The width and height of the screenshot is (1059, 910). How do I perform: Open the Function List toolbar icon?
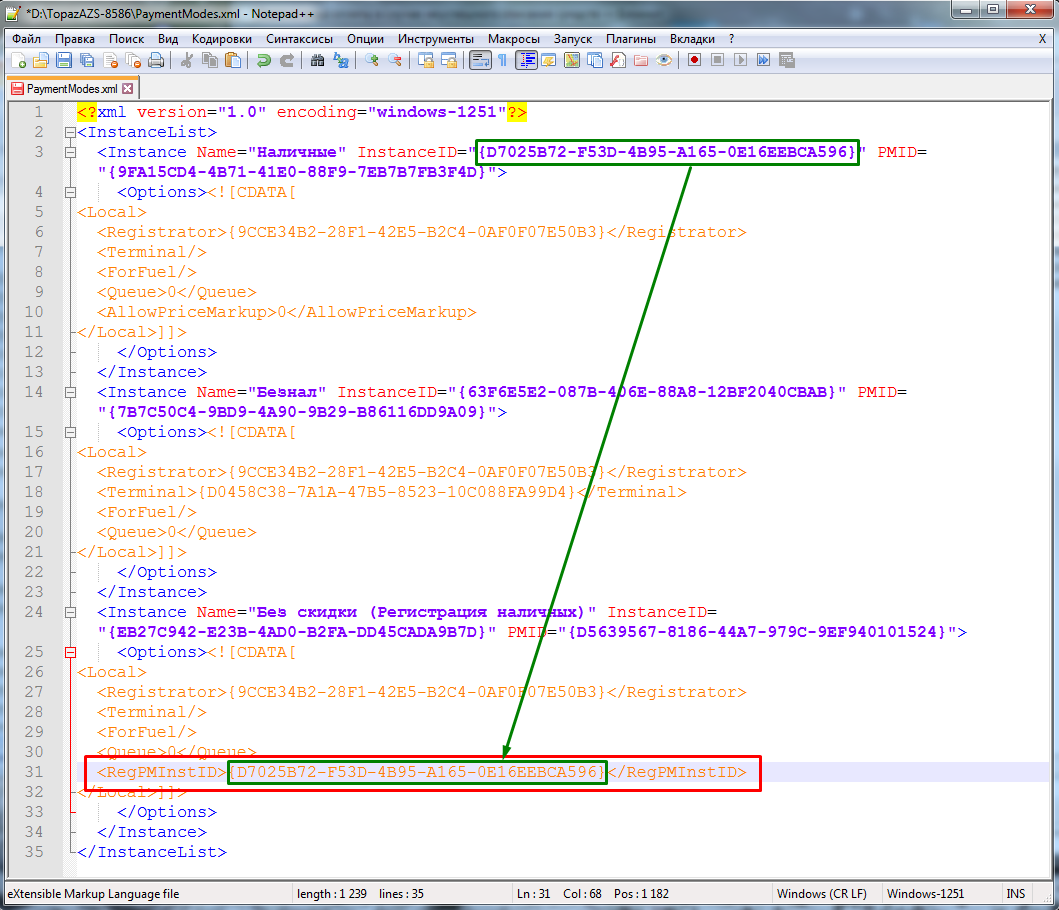pyautogui.click(x=618, y=61)
